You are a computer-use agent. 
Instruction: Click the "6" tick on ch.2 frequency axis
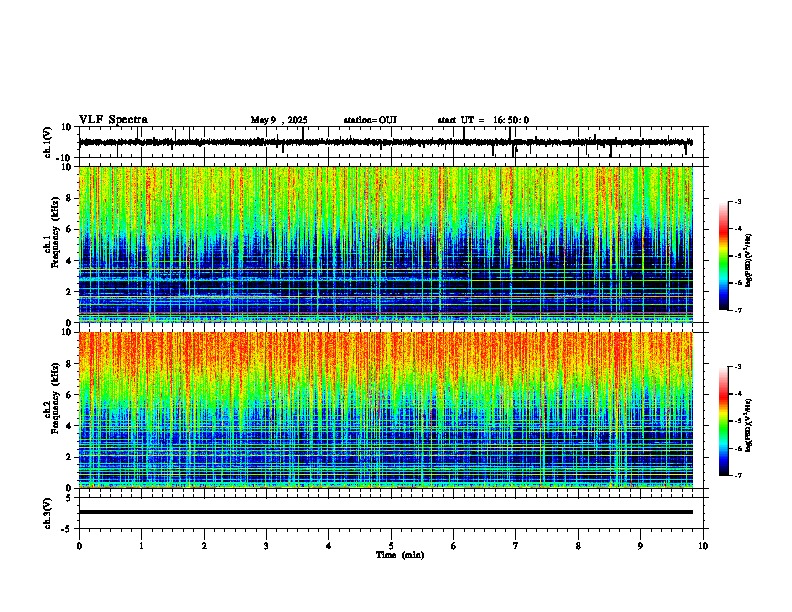click(x=70, y=395)
